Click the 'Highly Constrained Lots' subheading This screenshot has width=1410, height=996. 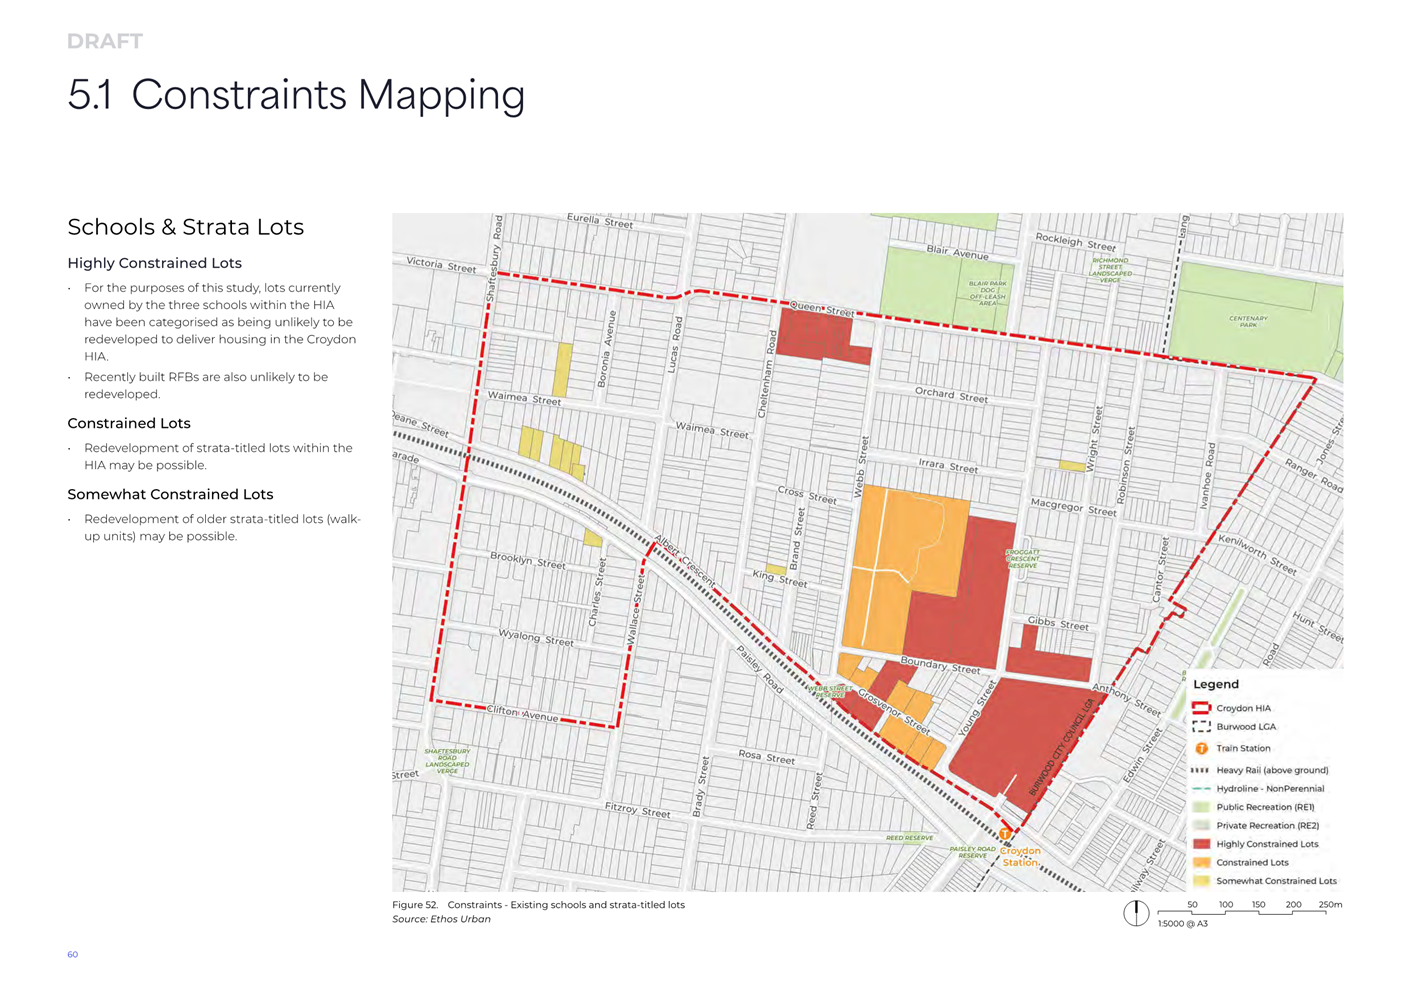(x=154, y=263)
